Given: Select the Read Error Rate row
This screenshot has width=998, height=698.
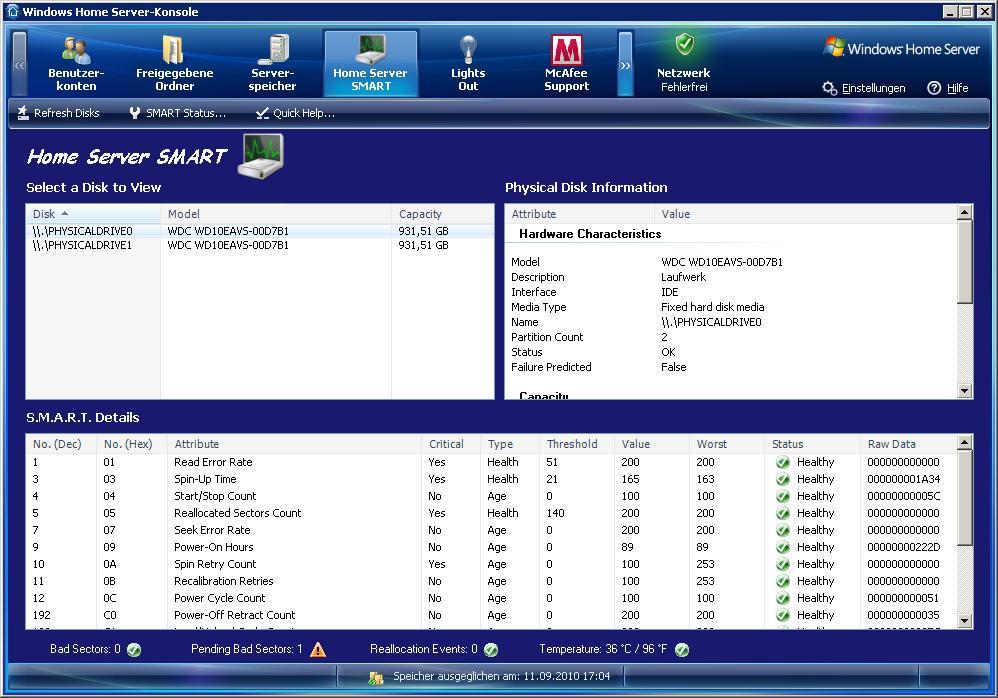Looking at the screenshot, I should tap(491, 462).
